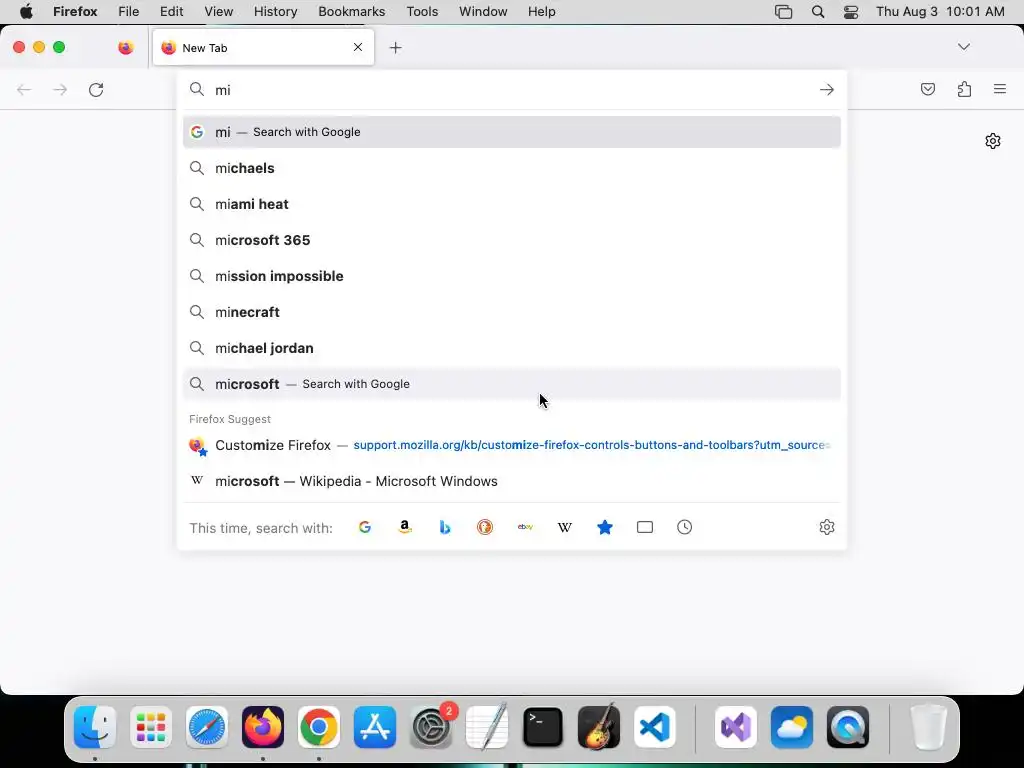Open Control Center in menu bar
The height and width of the screenshot is (768, 1024).
pos(850,12)
